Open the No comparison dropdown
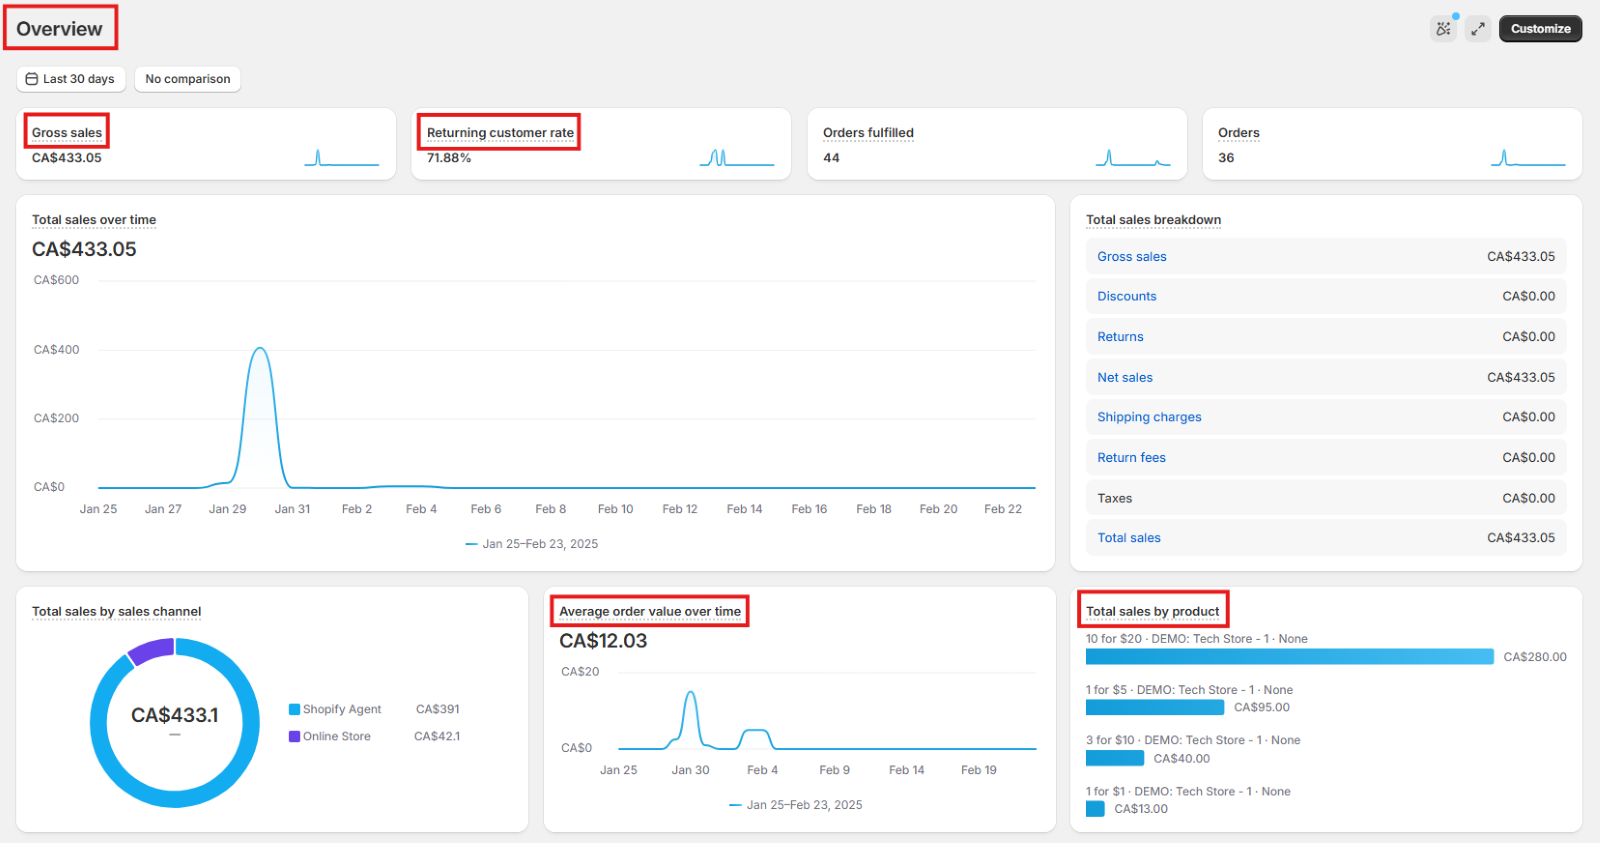Viewport: 1600px width, 843px height. click(x=188, y=79)
